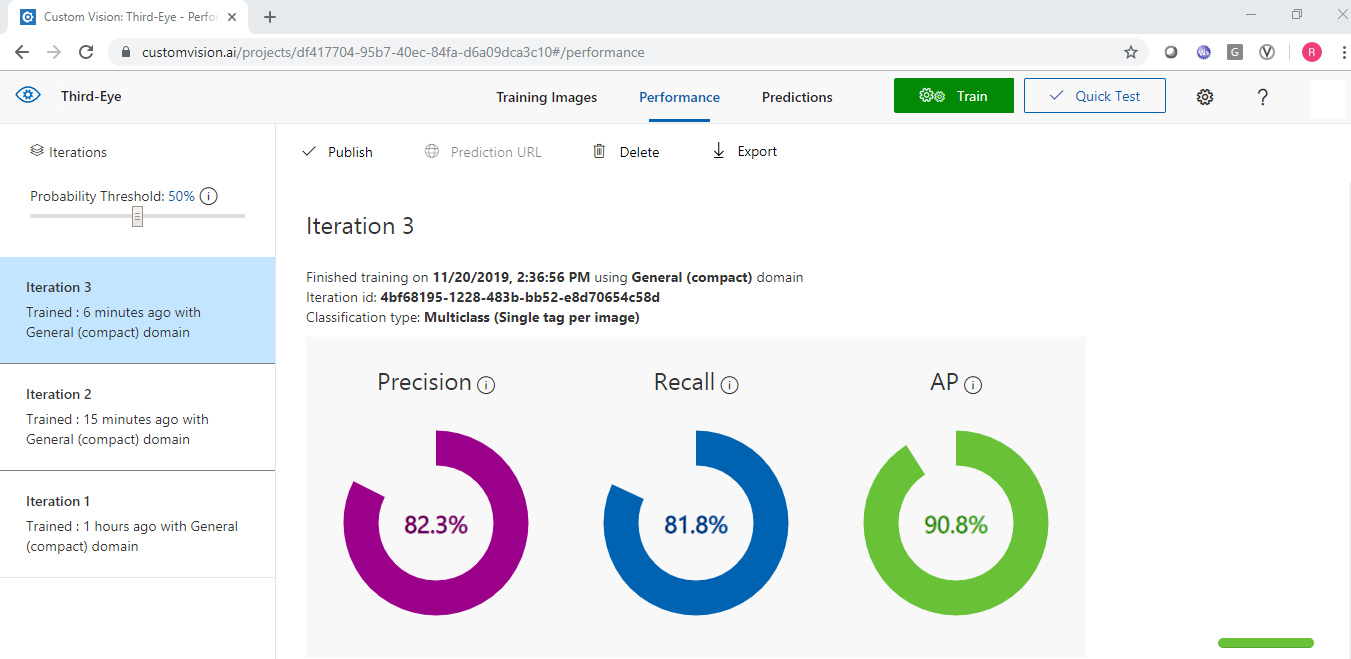Click the help question mark icon
Screen dimensions: 1351x659
tap(1263, 97)
